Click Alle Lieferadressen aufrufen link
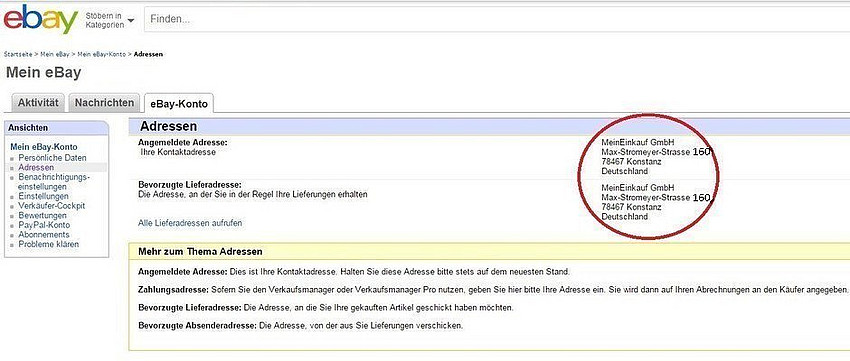The height and width of the screenshot is (361, 850). coord(190,223)
